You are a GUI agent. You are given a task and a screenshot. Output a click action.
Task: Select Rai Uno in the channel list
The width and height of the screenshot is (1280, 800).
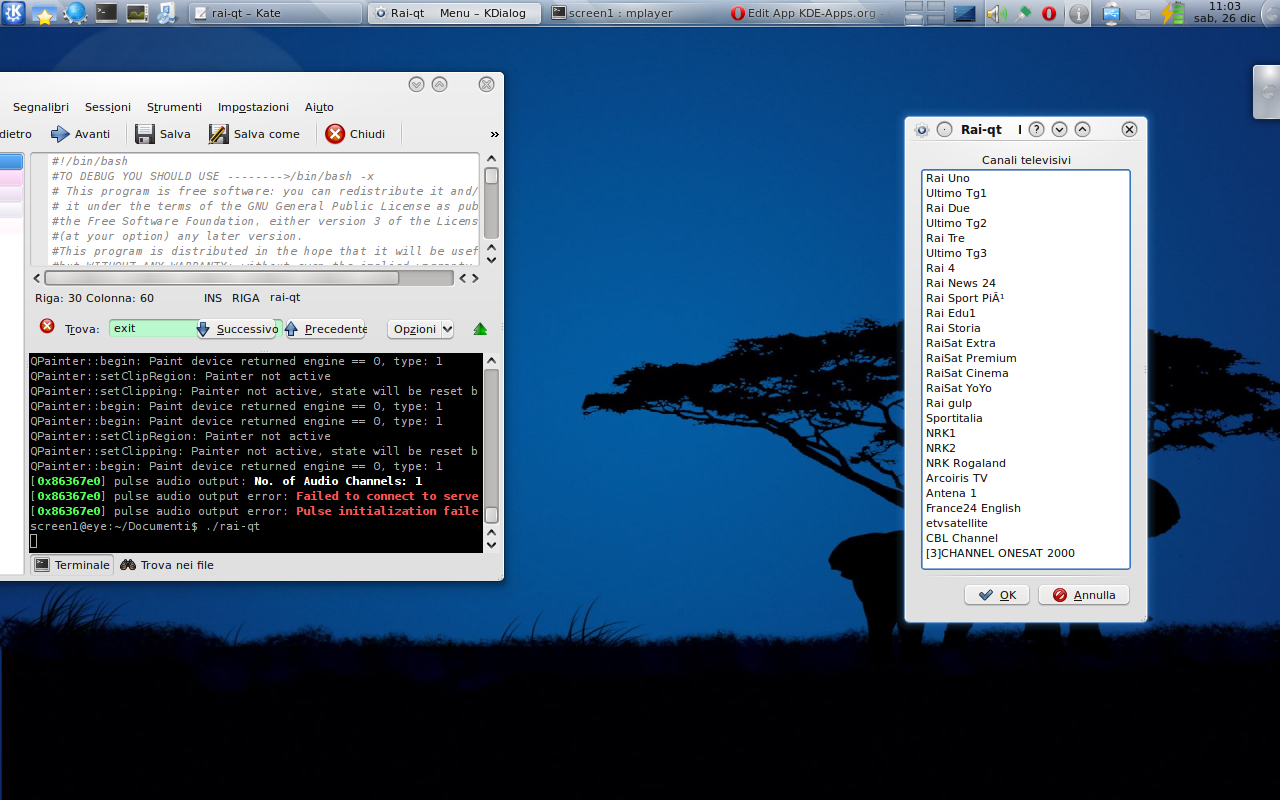tap(1025, 178)
